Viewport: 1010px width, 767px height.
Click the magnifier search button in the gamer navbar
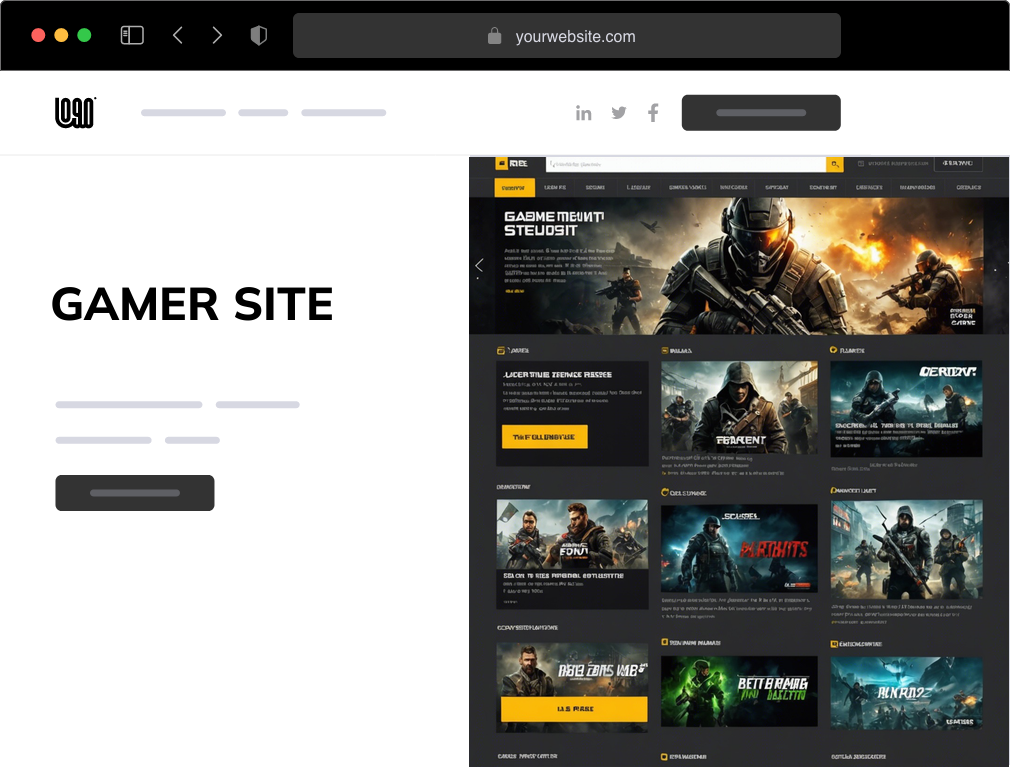click(835, 164)
